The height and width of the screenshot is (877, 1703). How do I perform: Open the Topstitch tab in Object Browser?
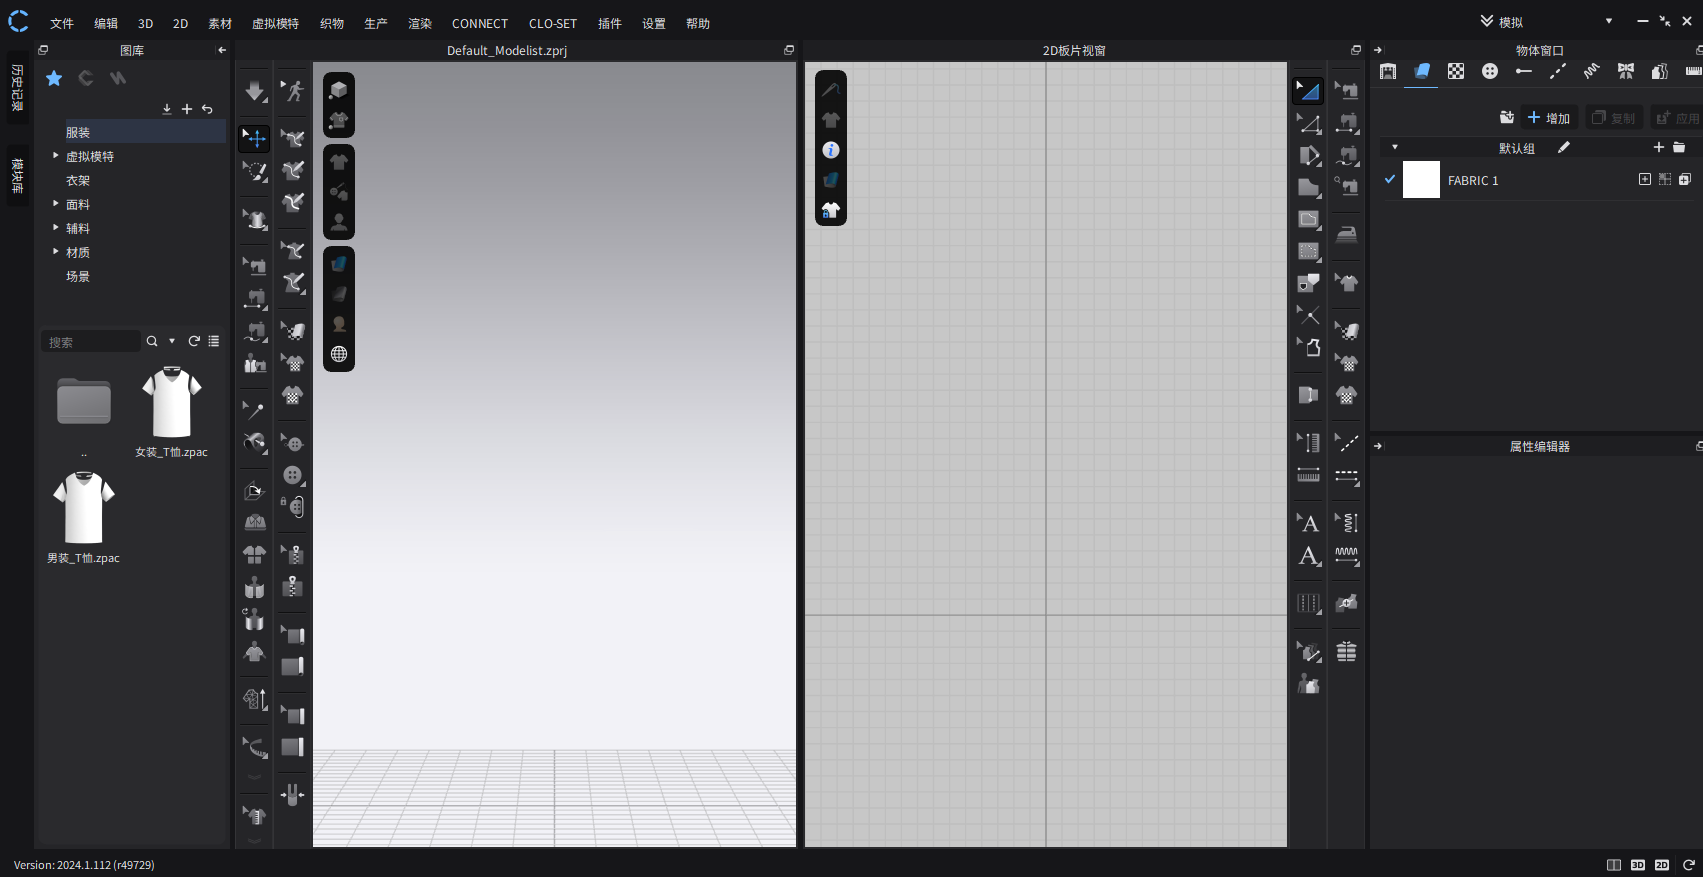click(1557, 71)
